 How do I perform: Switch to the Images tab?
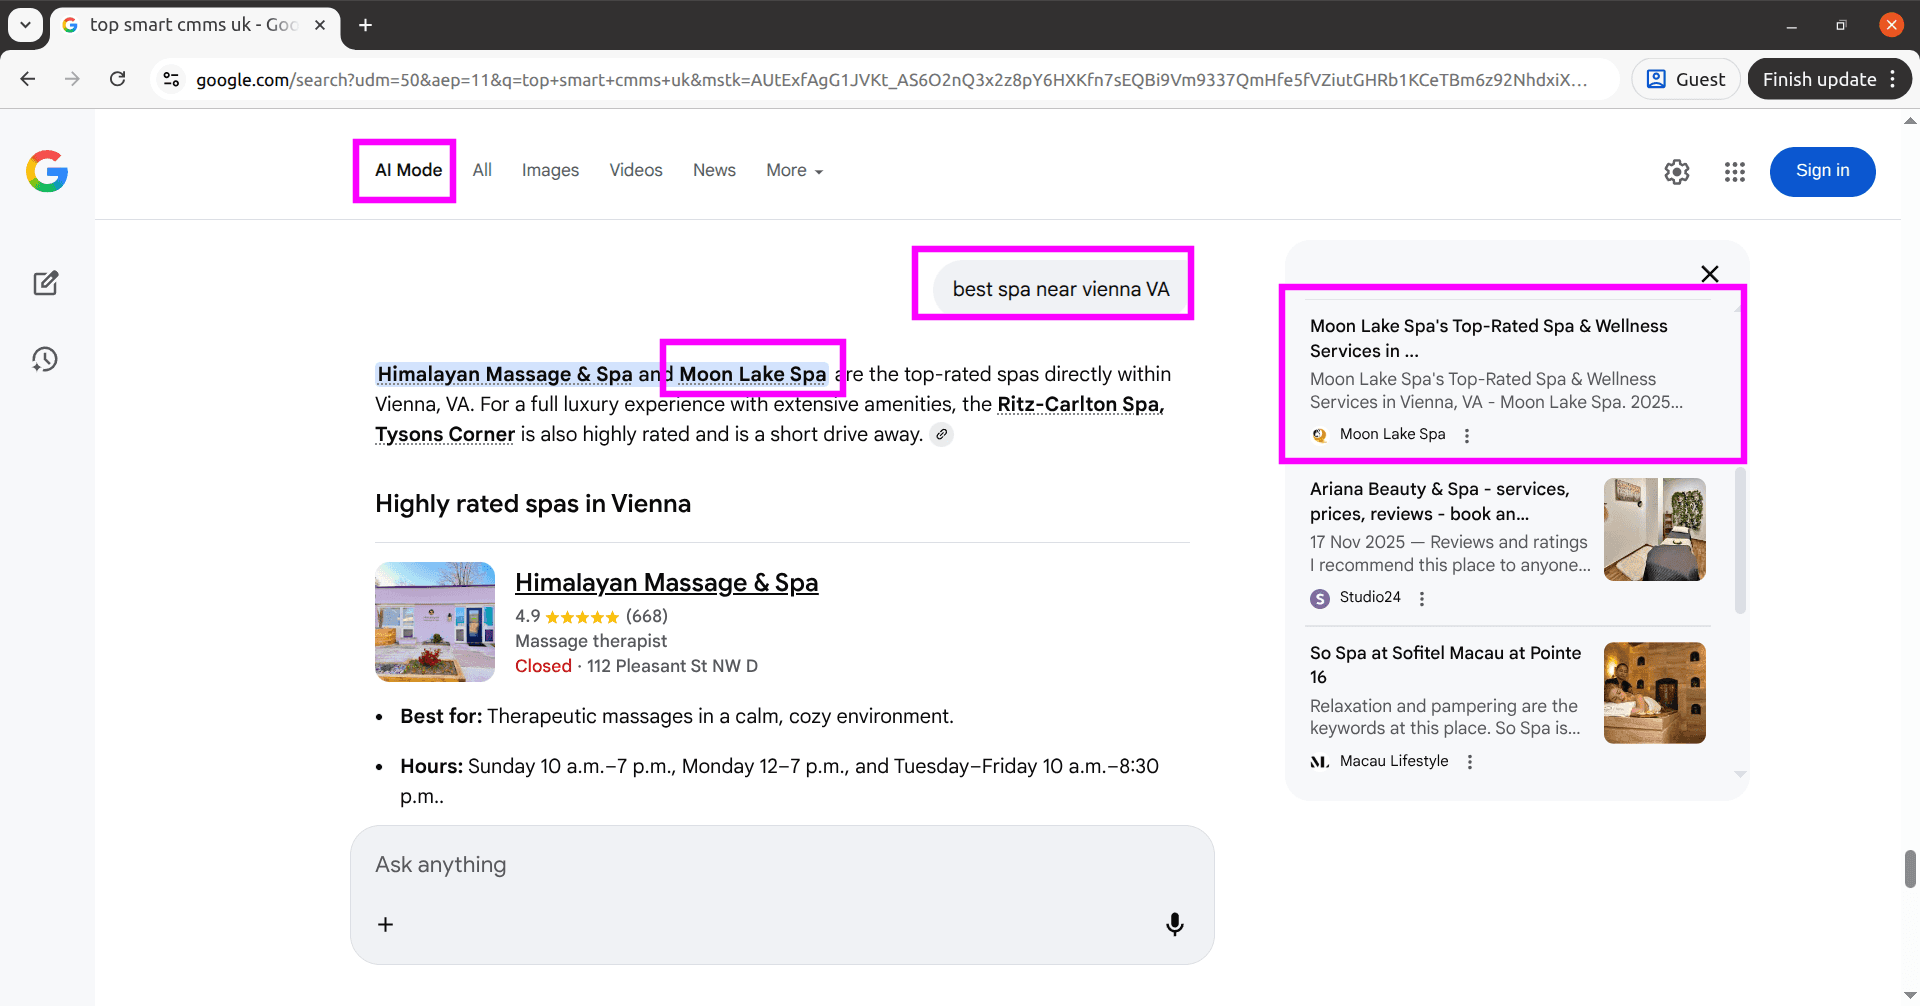point(550,170)
